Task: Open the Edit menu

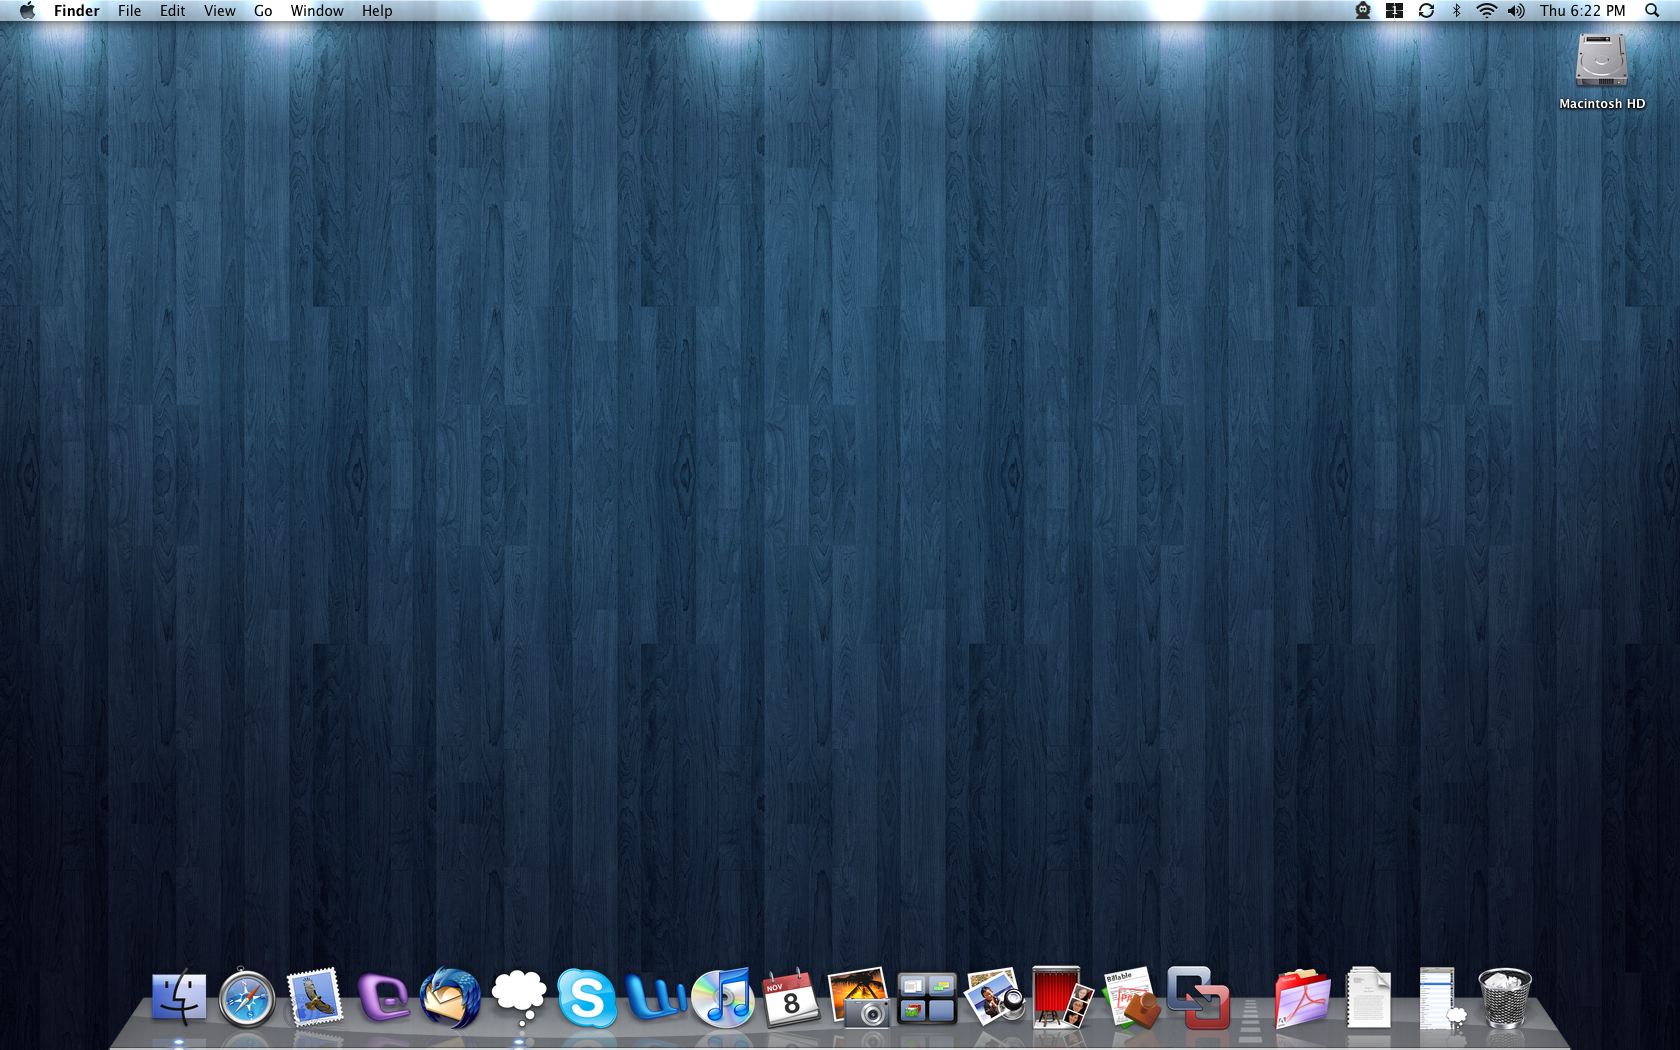Action: pyautogui.click(x=173, y=11)
